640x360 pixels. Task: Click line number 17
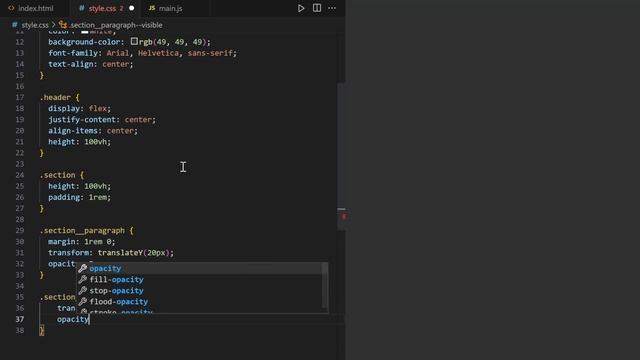20,97
